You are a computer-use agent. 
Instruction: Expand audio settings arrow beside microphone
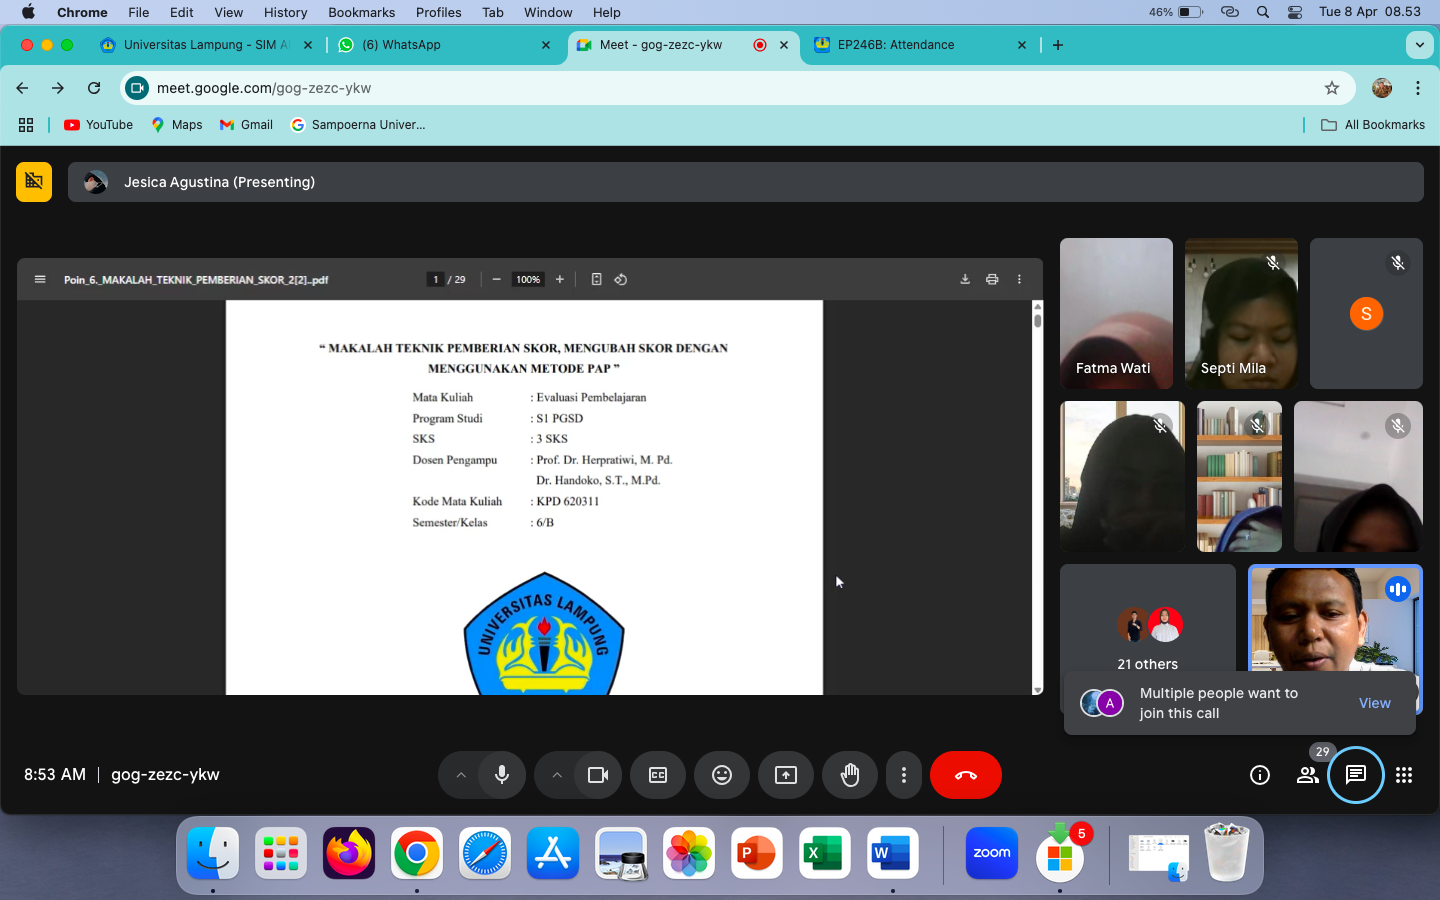coord(461,775)
